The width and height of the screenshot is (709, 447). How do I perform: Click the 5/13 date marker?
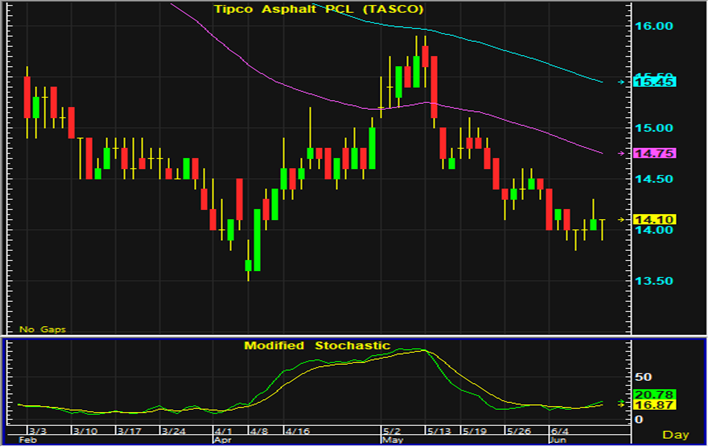(439, 431)
